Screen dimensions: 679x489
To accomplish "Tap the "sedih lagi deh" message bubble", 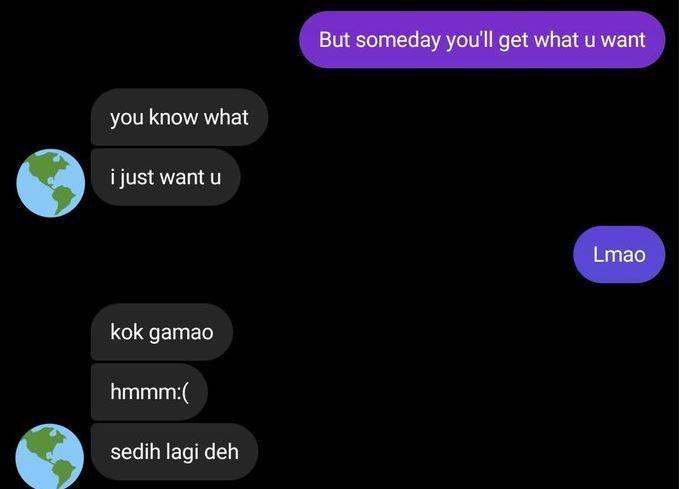I will point(174,452).
